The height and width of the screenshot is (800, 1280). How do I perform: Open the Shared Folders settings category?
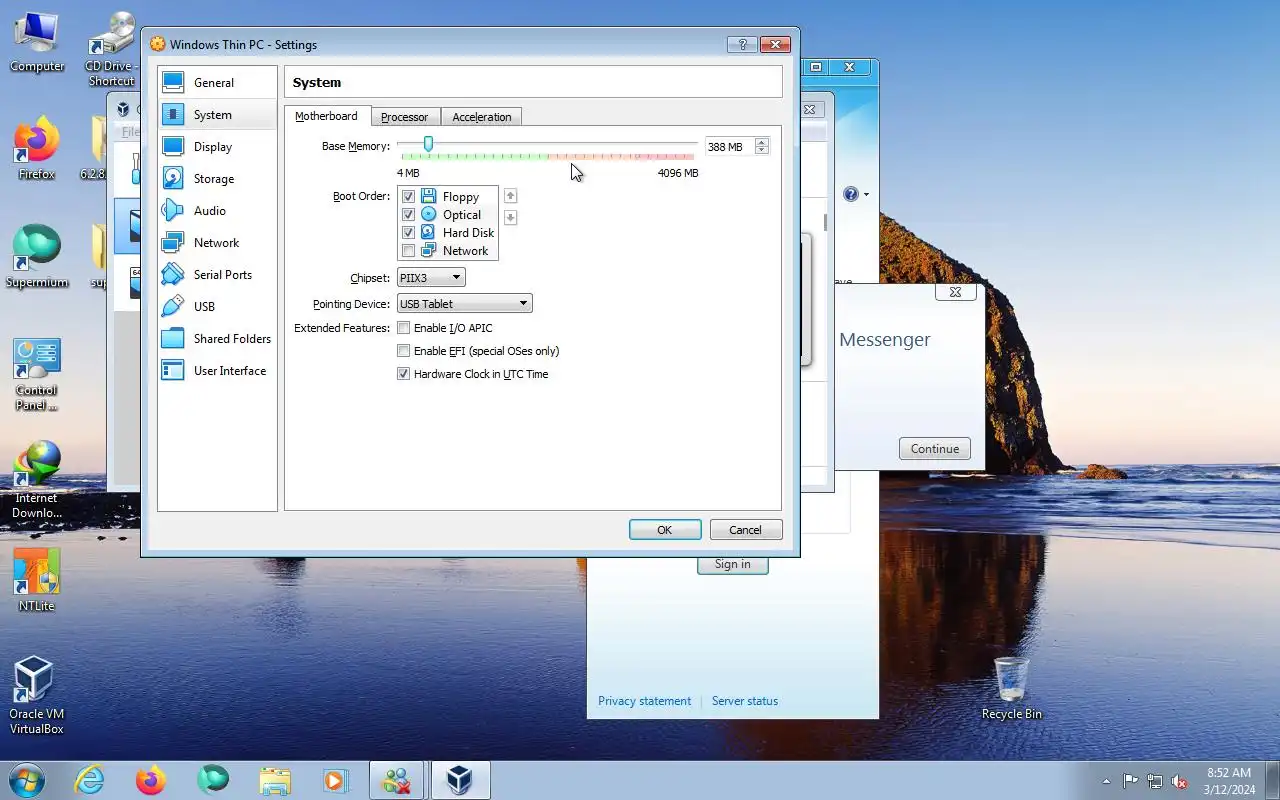point(217,339)
